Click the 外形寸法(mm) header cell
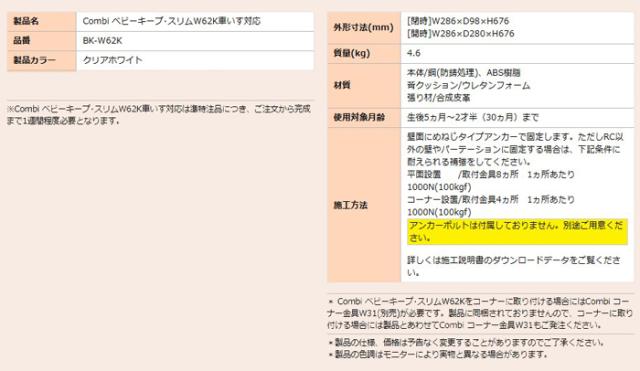The height and width of the screenshot is (371, 640). click(x=364, y=27)
